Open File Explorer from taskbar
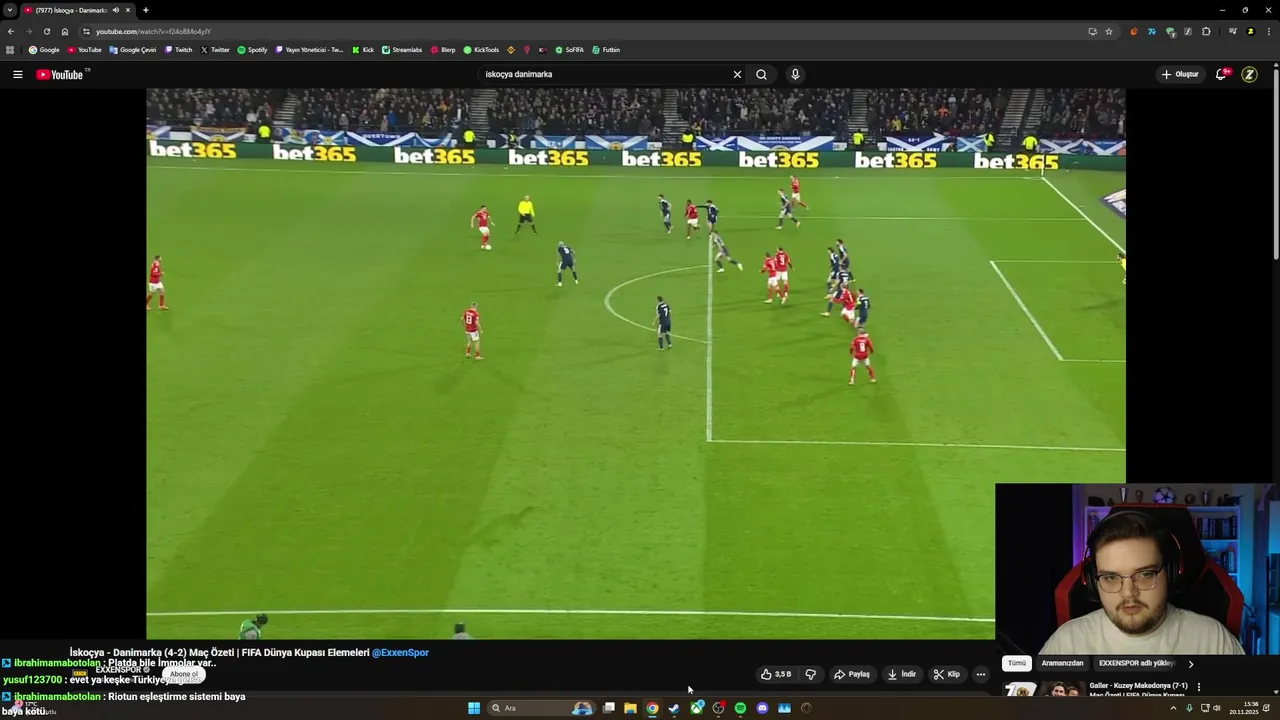The width and height of the screenshot is (1280, 720). click(x=630, y=708)
